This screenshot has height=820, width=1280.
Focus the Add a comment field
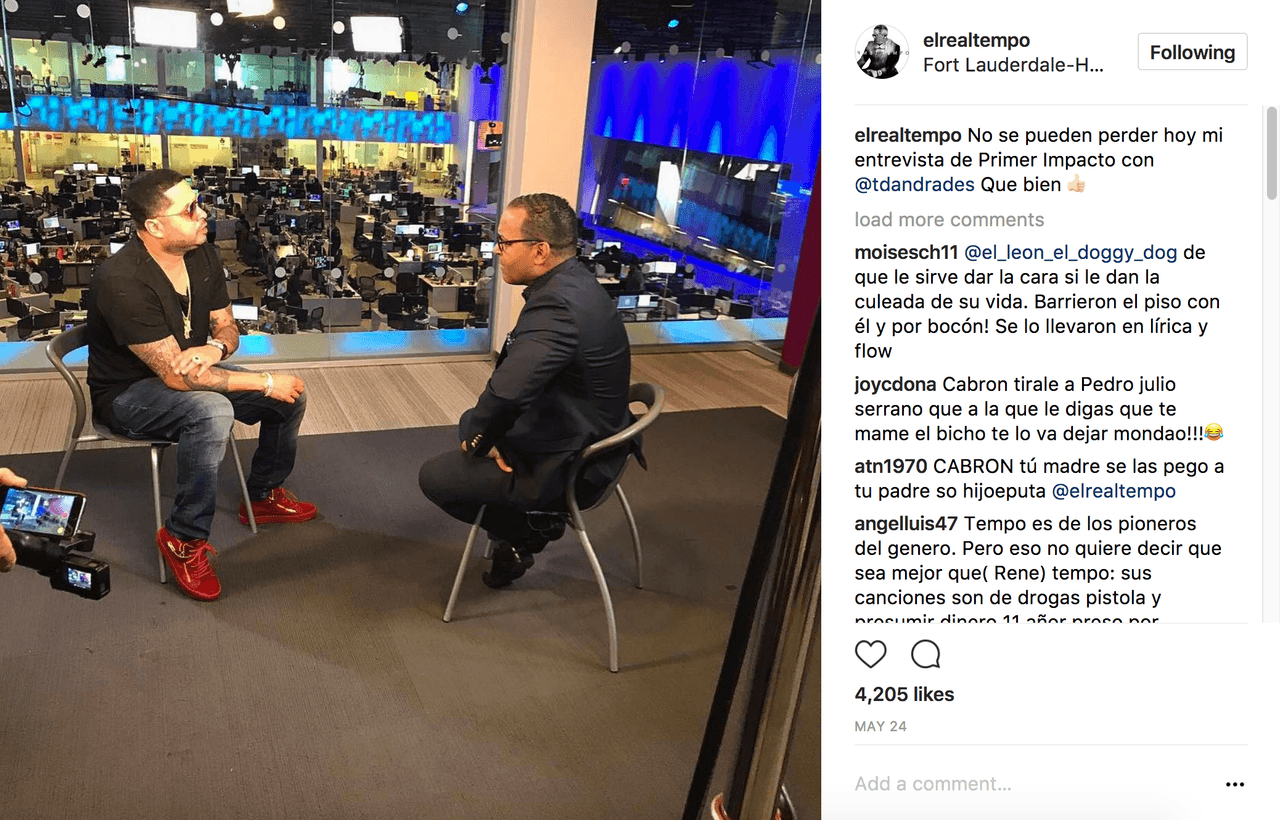coord(1030,784)
